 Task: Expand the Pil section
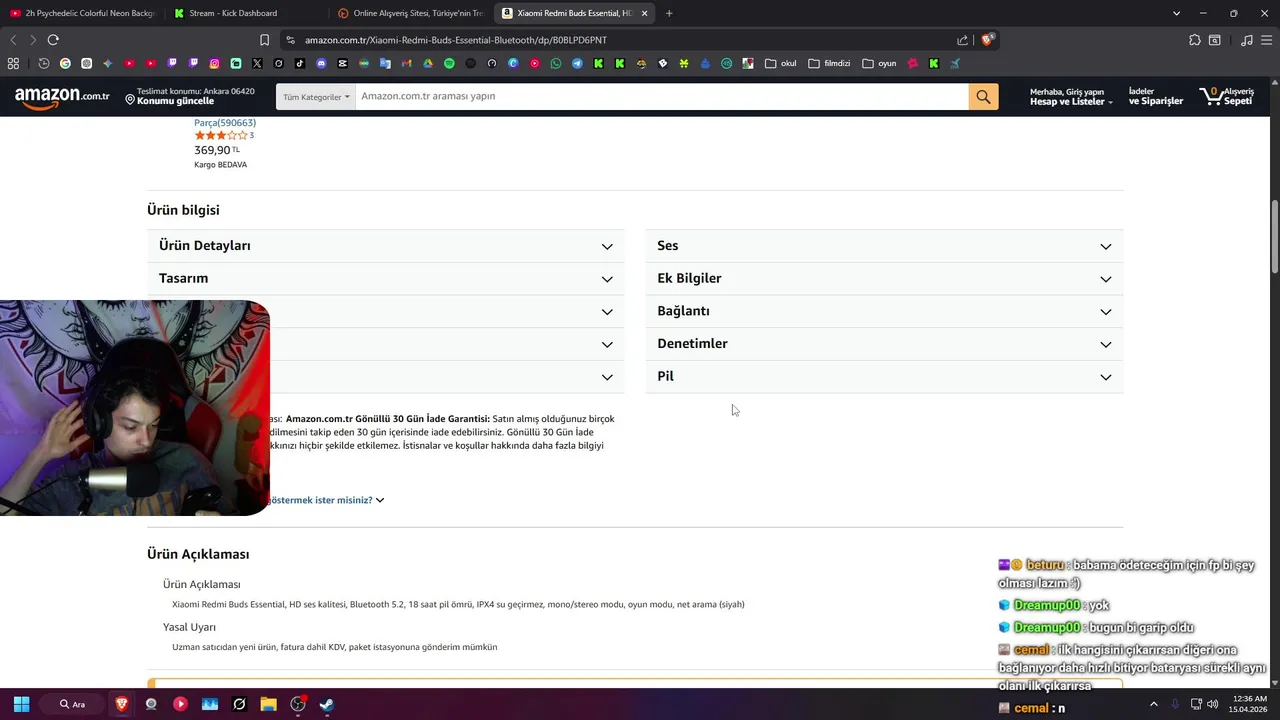(884, 376)
